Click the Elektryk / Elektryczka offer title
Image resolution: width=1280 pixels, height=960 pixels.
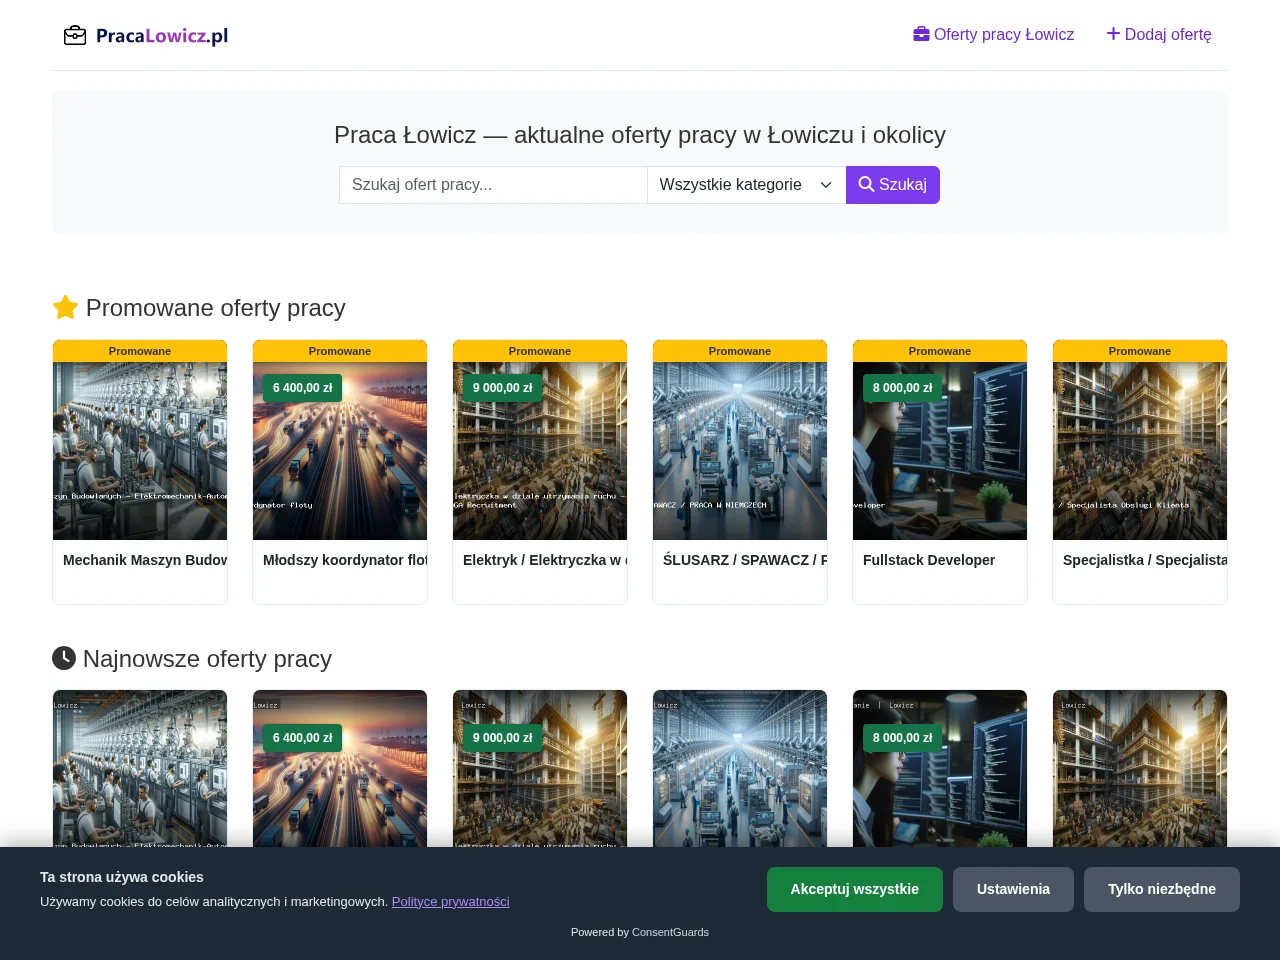[545, 560]
